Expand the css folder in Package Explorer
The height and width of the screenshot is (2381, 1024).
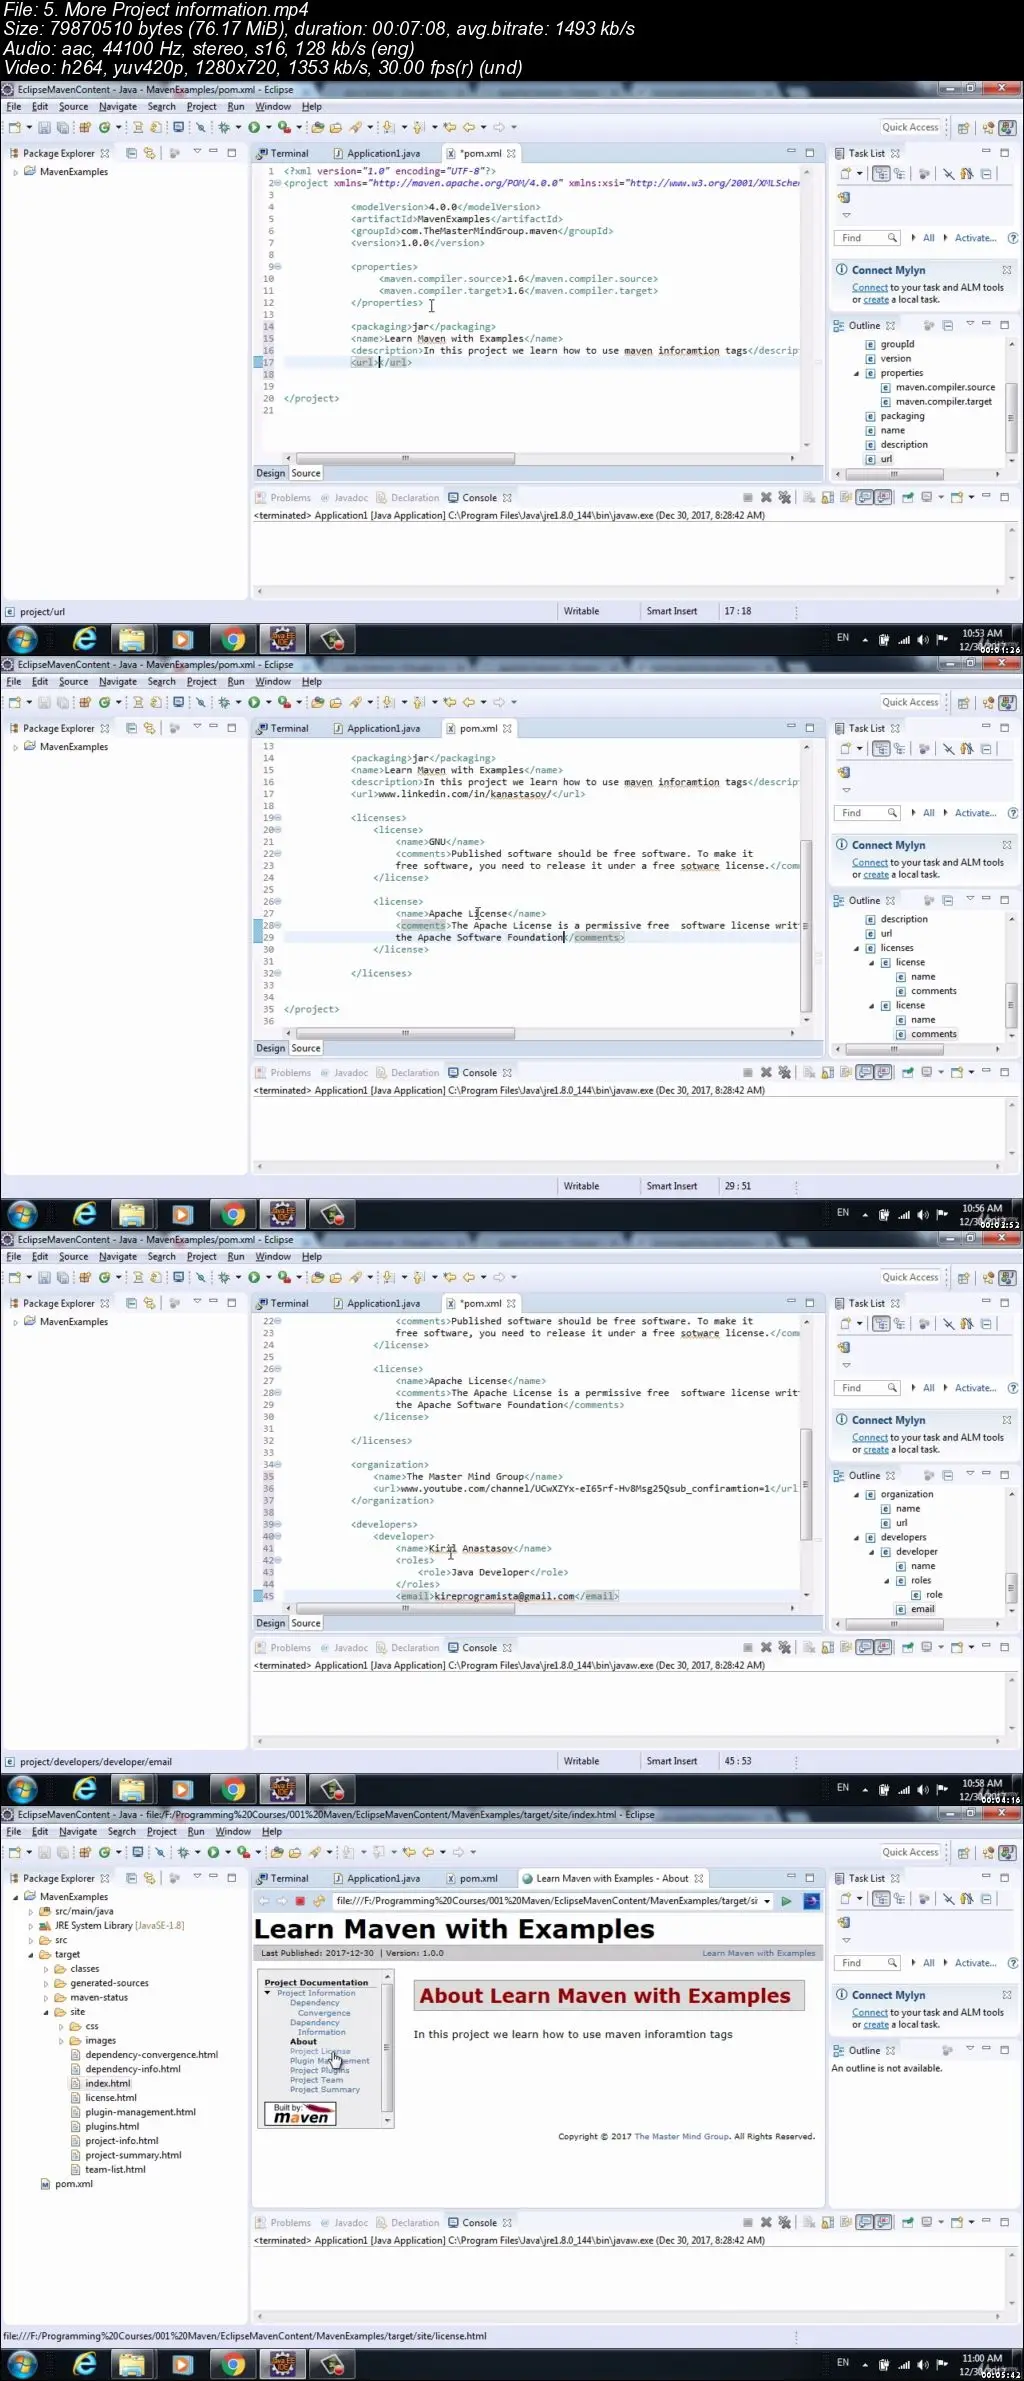pyautogui.click(x=61, y=2026)
